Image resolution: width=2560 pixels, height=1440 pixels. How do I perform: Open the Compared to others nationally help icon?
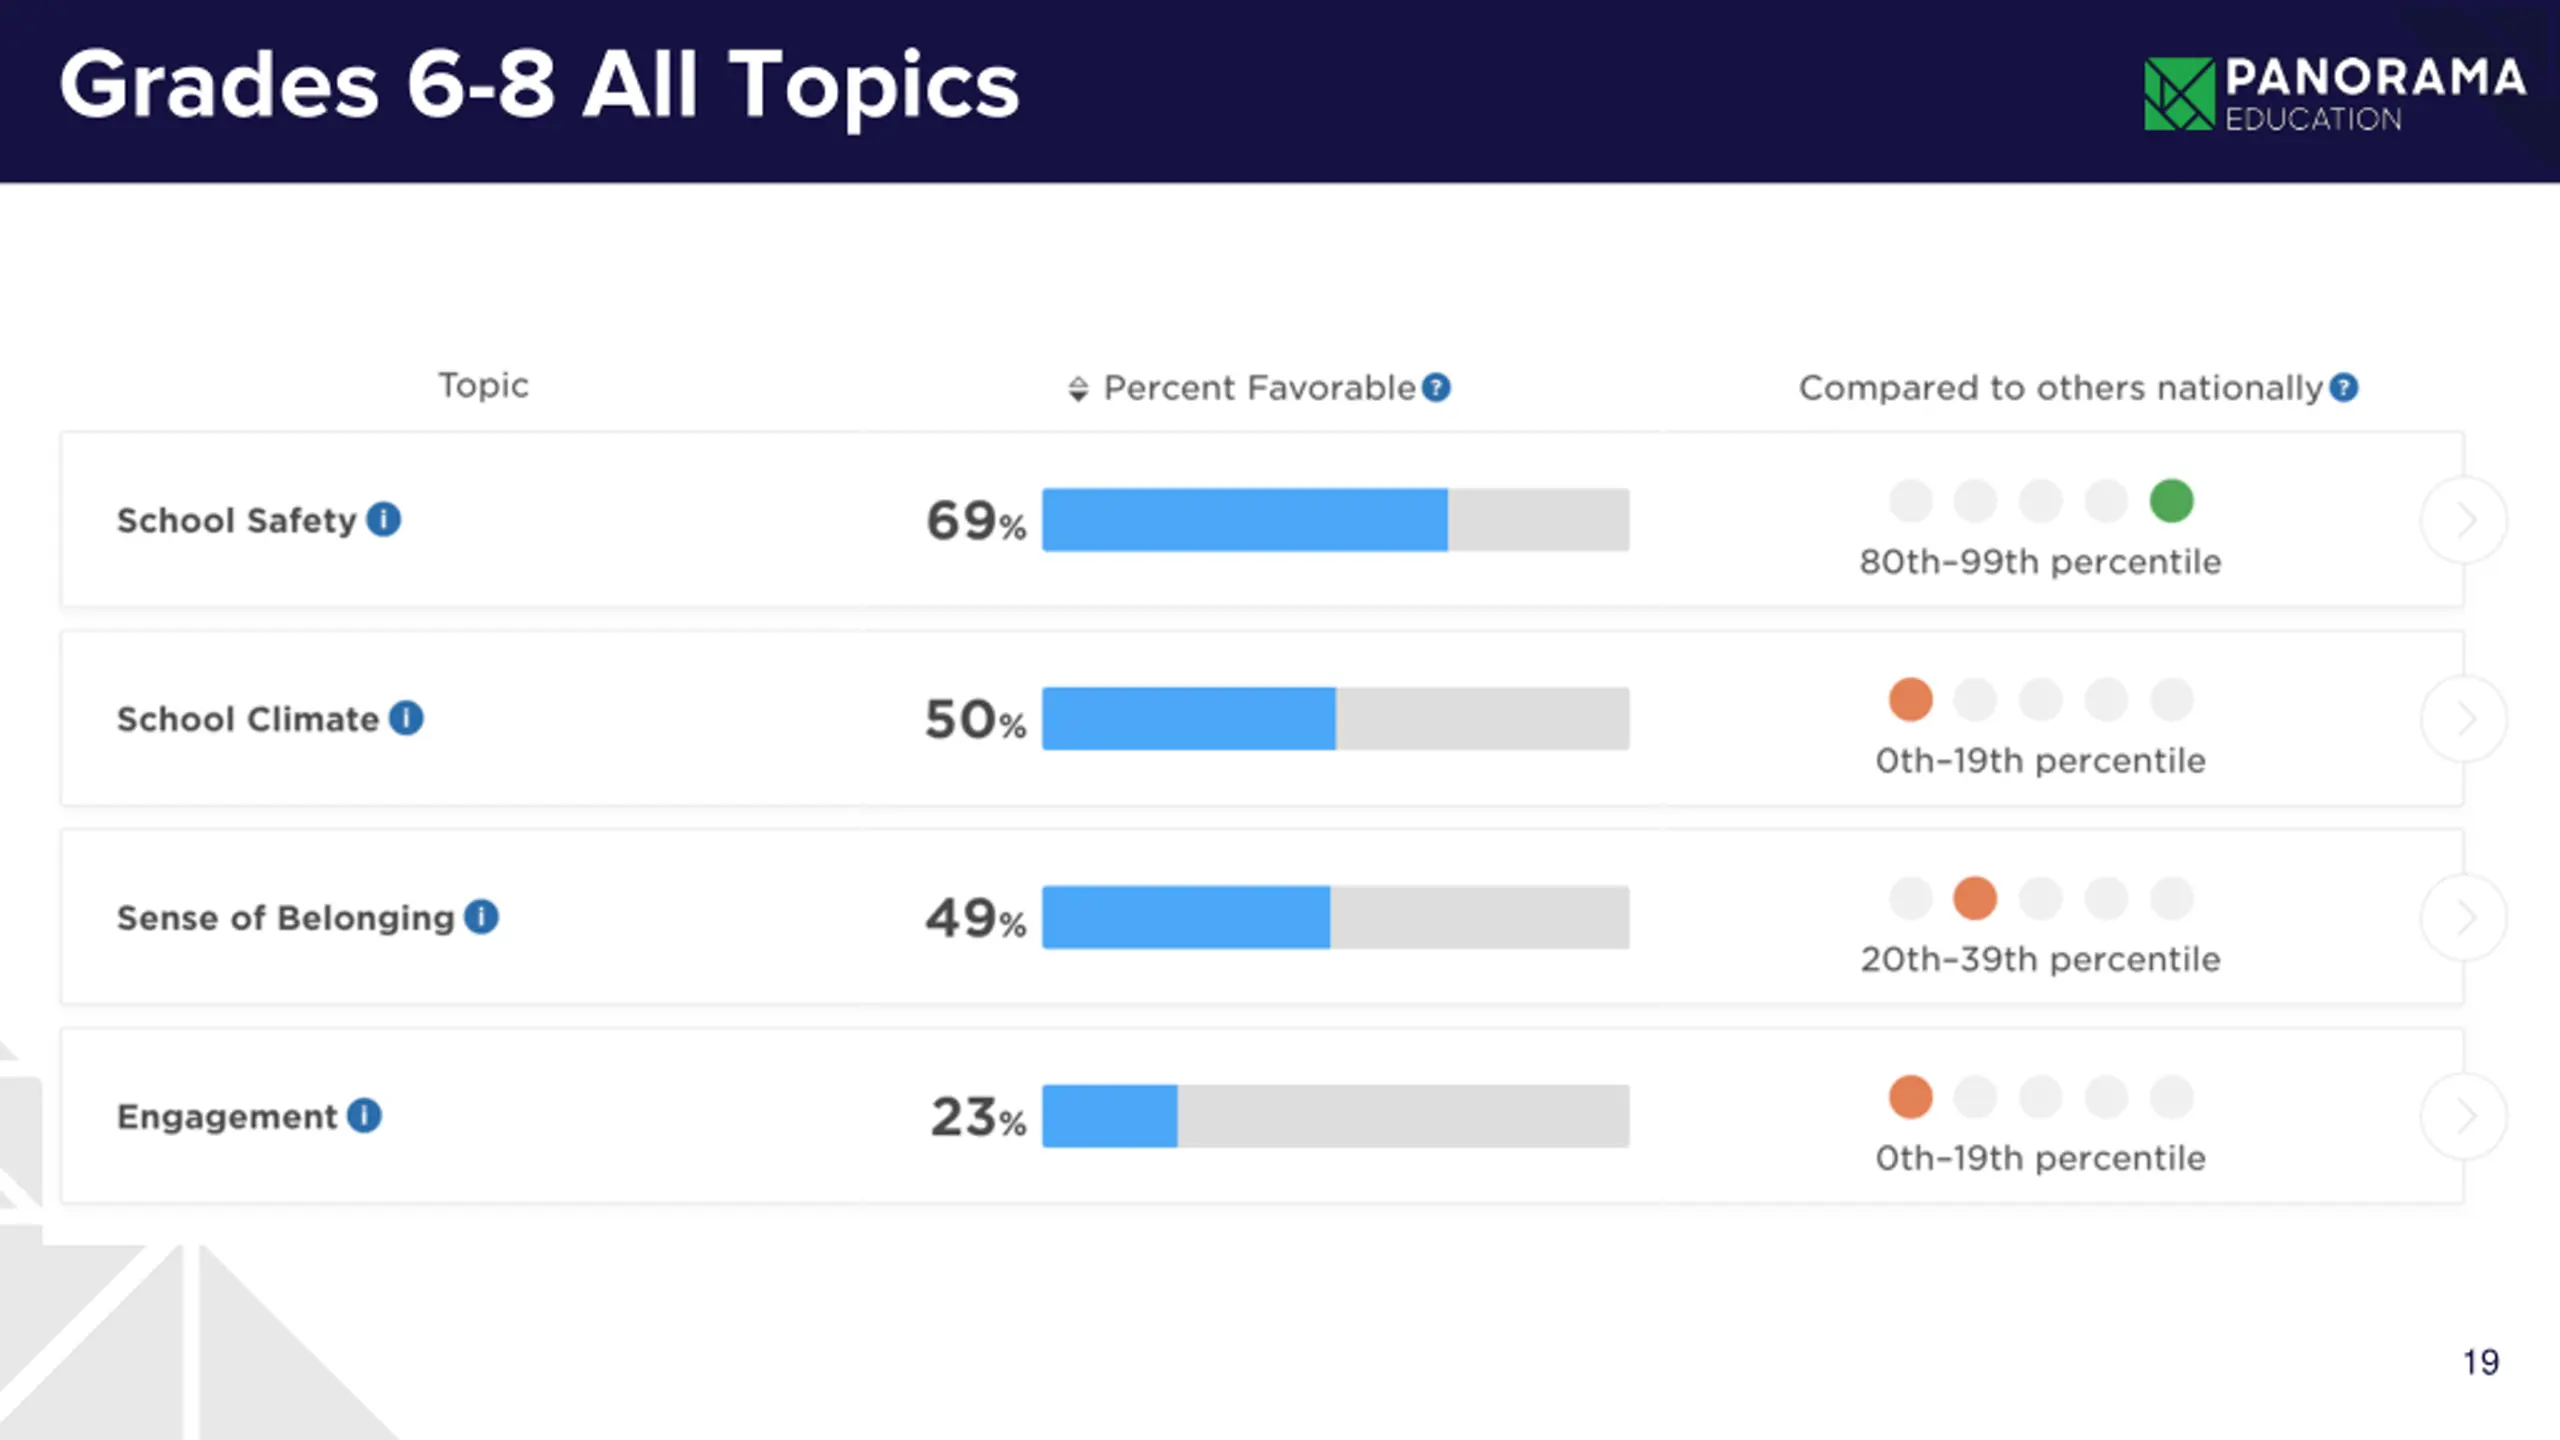(x=2343, y=387)
